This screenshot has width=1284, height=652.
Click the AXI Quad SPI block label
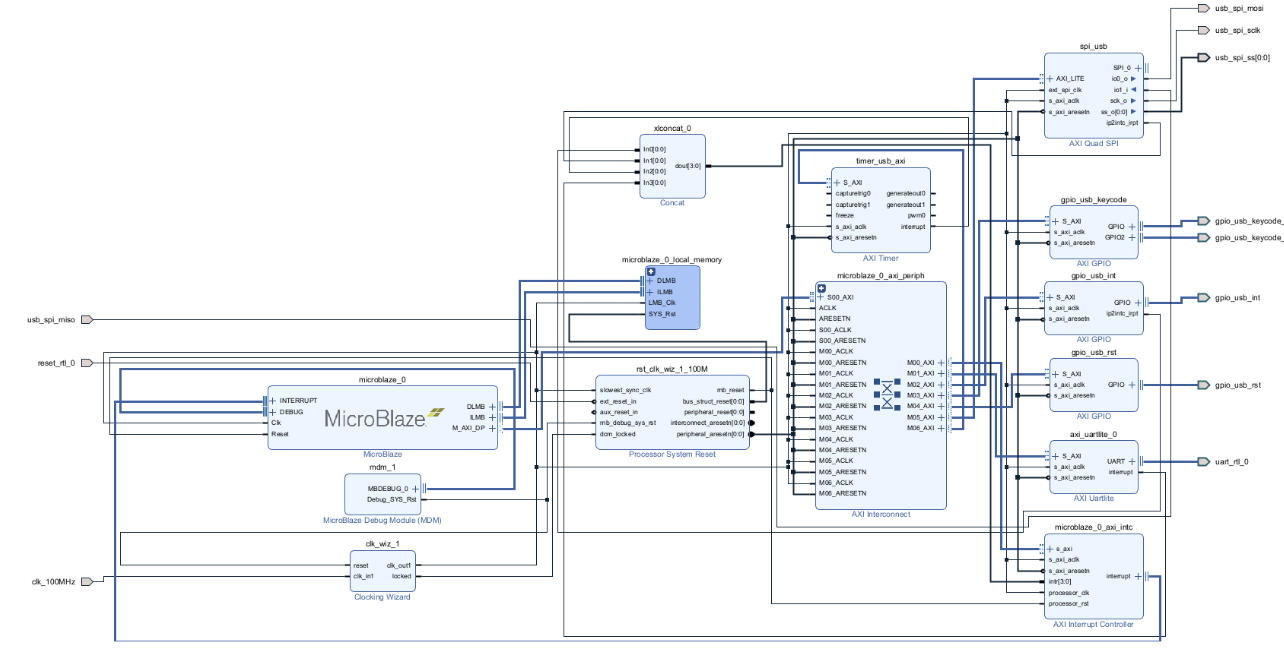[1093, 143]
